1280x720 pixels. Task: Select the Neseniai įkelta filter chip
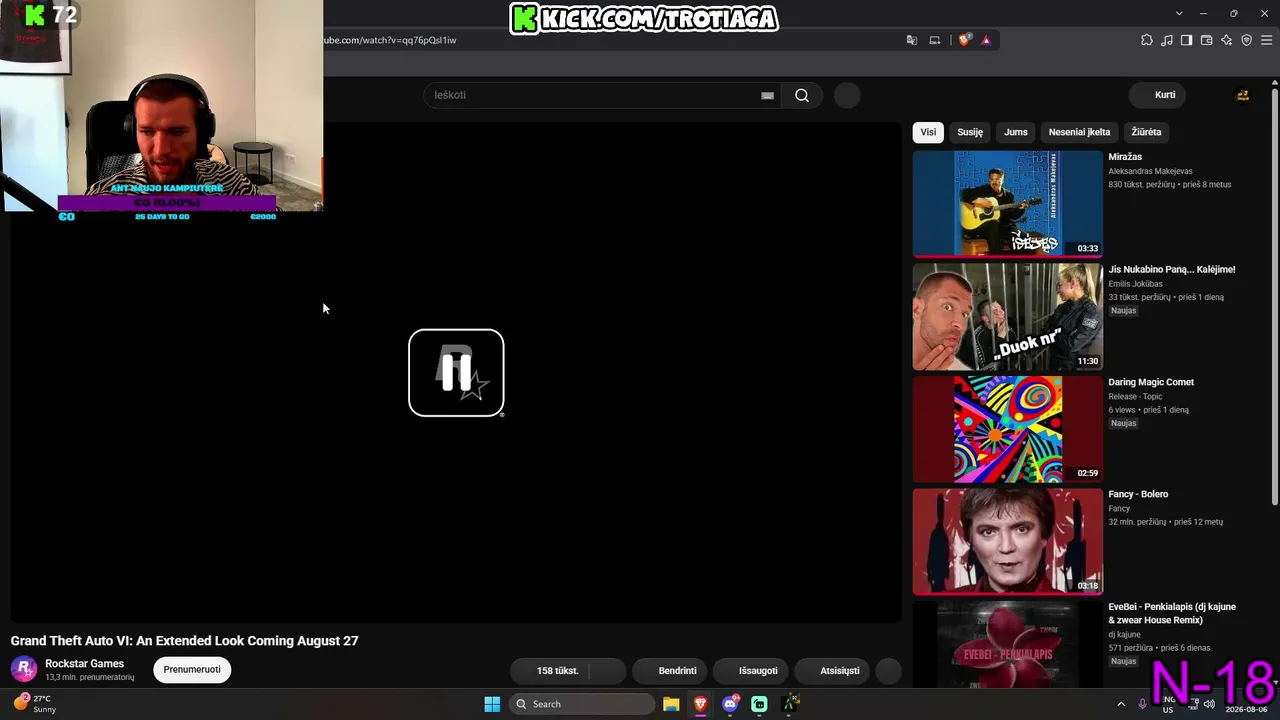1079,132
